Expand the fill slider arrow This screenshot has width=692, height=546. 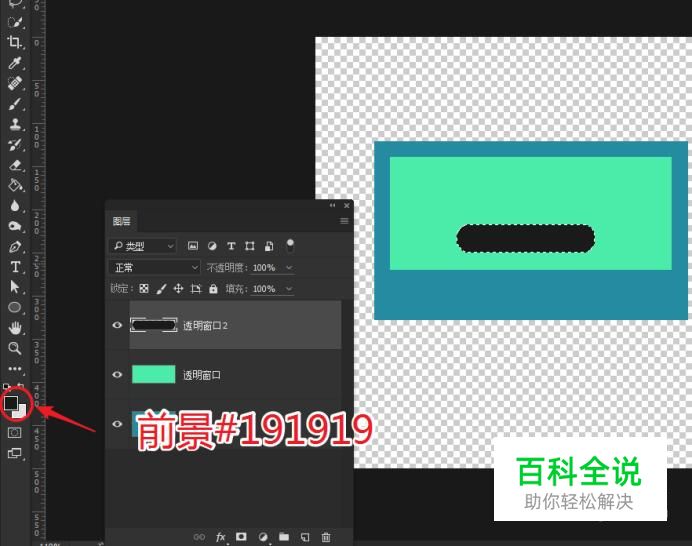[x=289, y=289]
